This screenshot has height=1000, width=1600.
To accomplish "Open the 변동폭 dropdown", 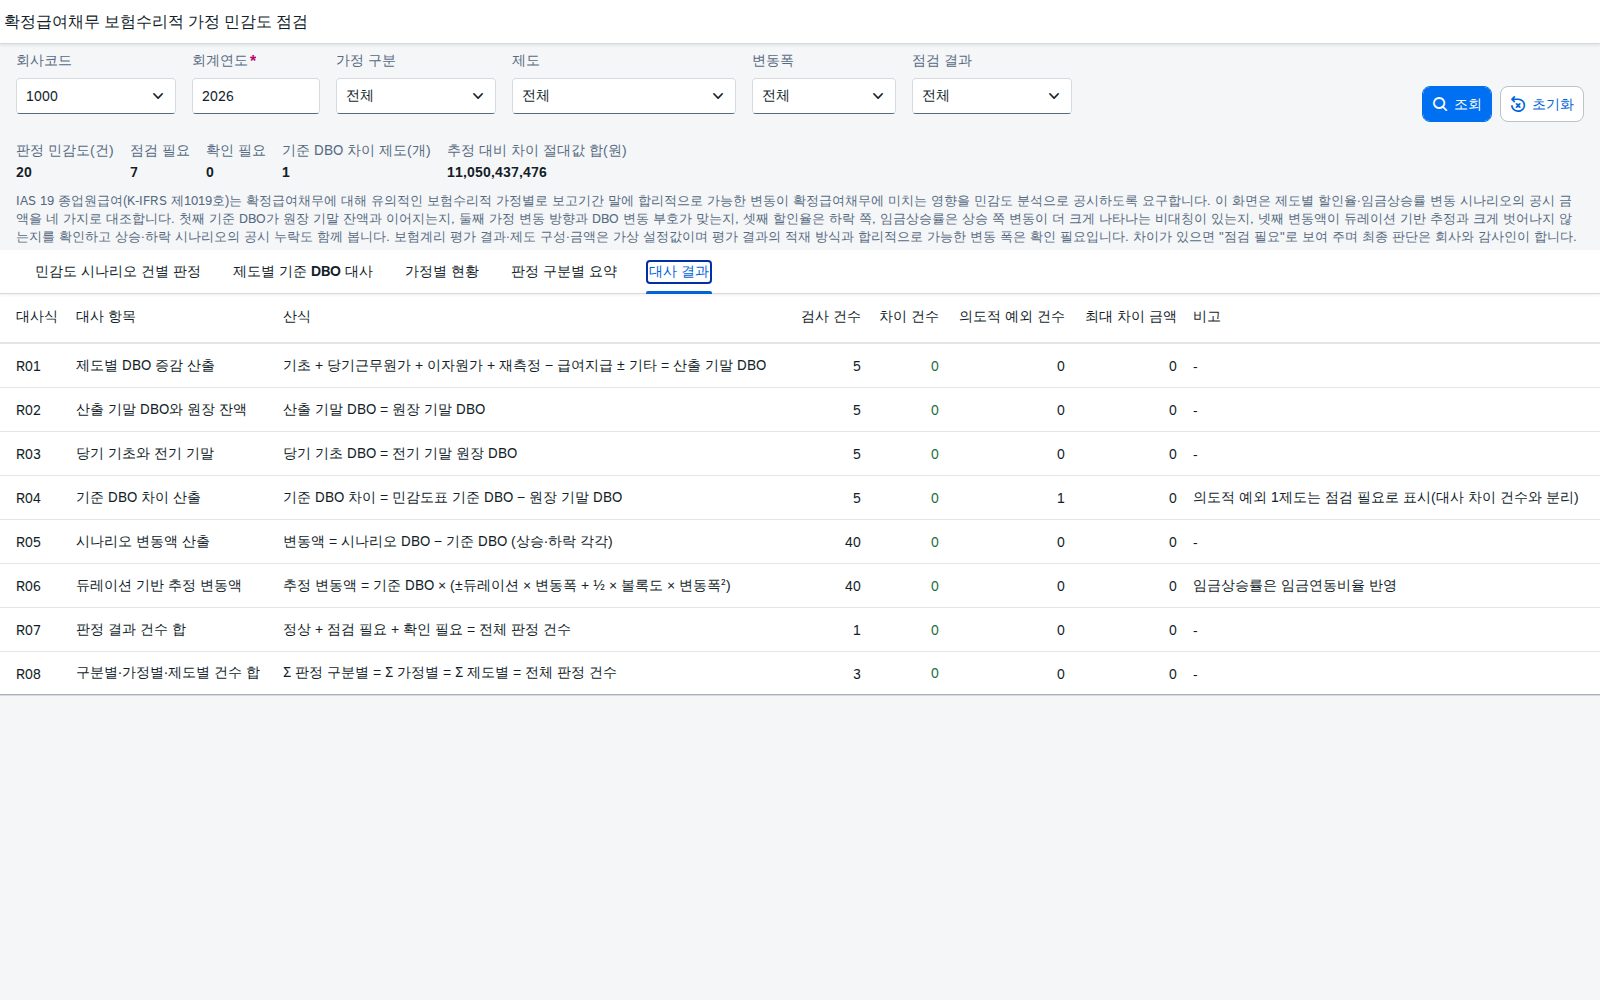I will pyautogui.click(x=824, y=96).
